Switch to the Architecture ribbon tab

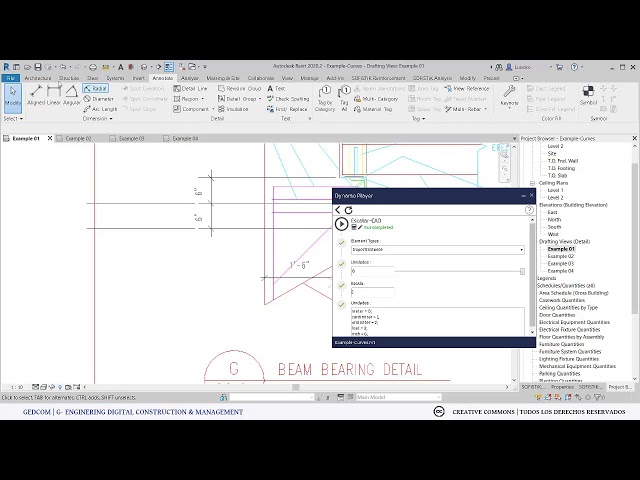pos(38,78)
